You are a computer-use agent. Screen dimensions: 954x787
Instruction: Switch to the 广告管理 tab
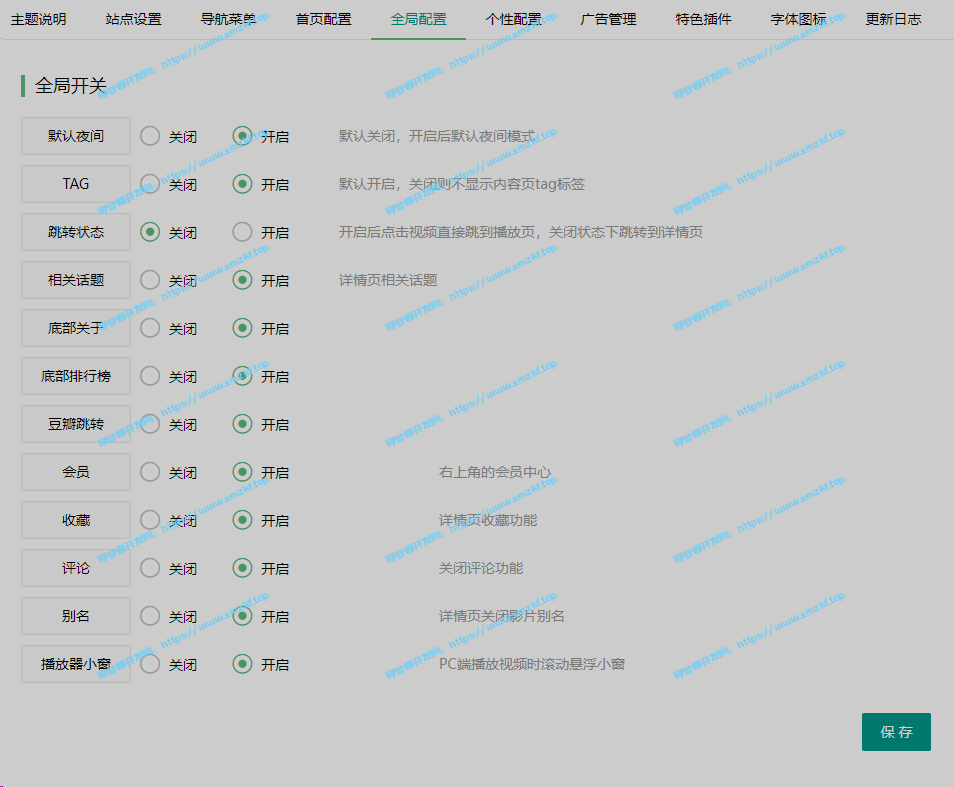(608, 19)
